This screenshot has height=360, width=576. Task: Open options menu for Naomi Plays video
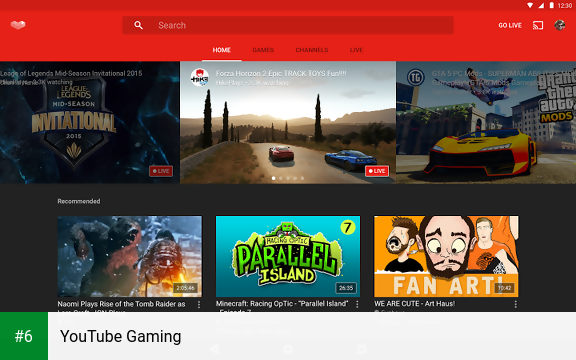point(199,305)
